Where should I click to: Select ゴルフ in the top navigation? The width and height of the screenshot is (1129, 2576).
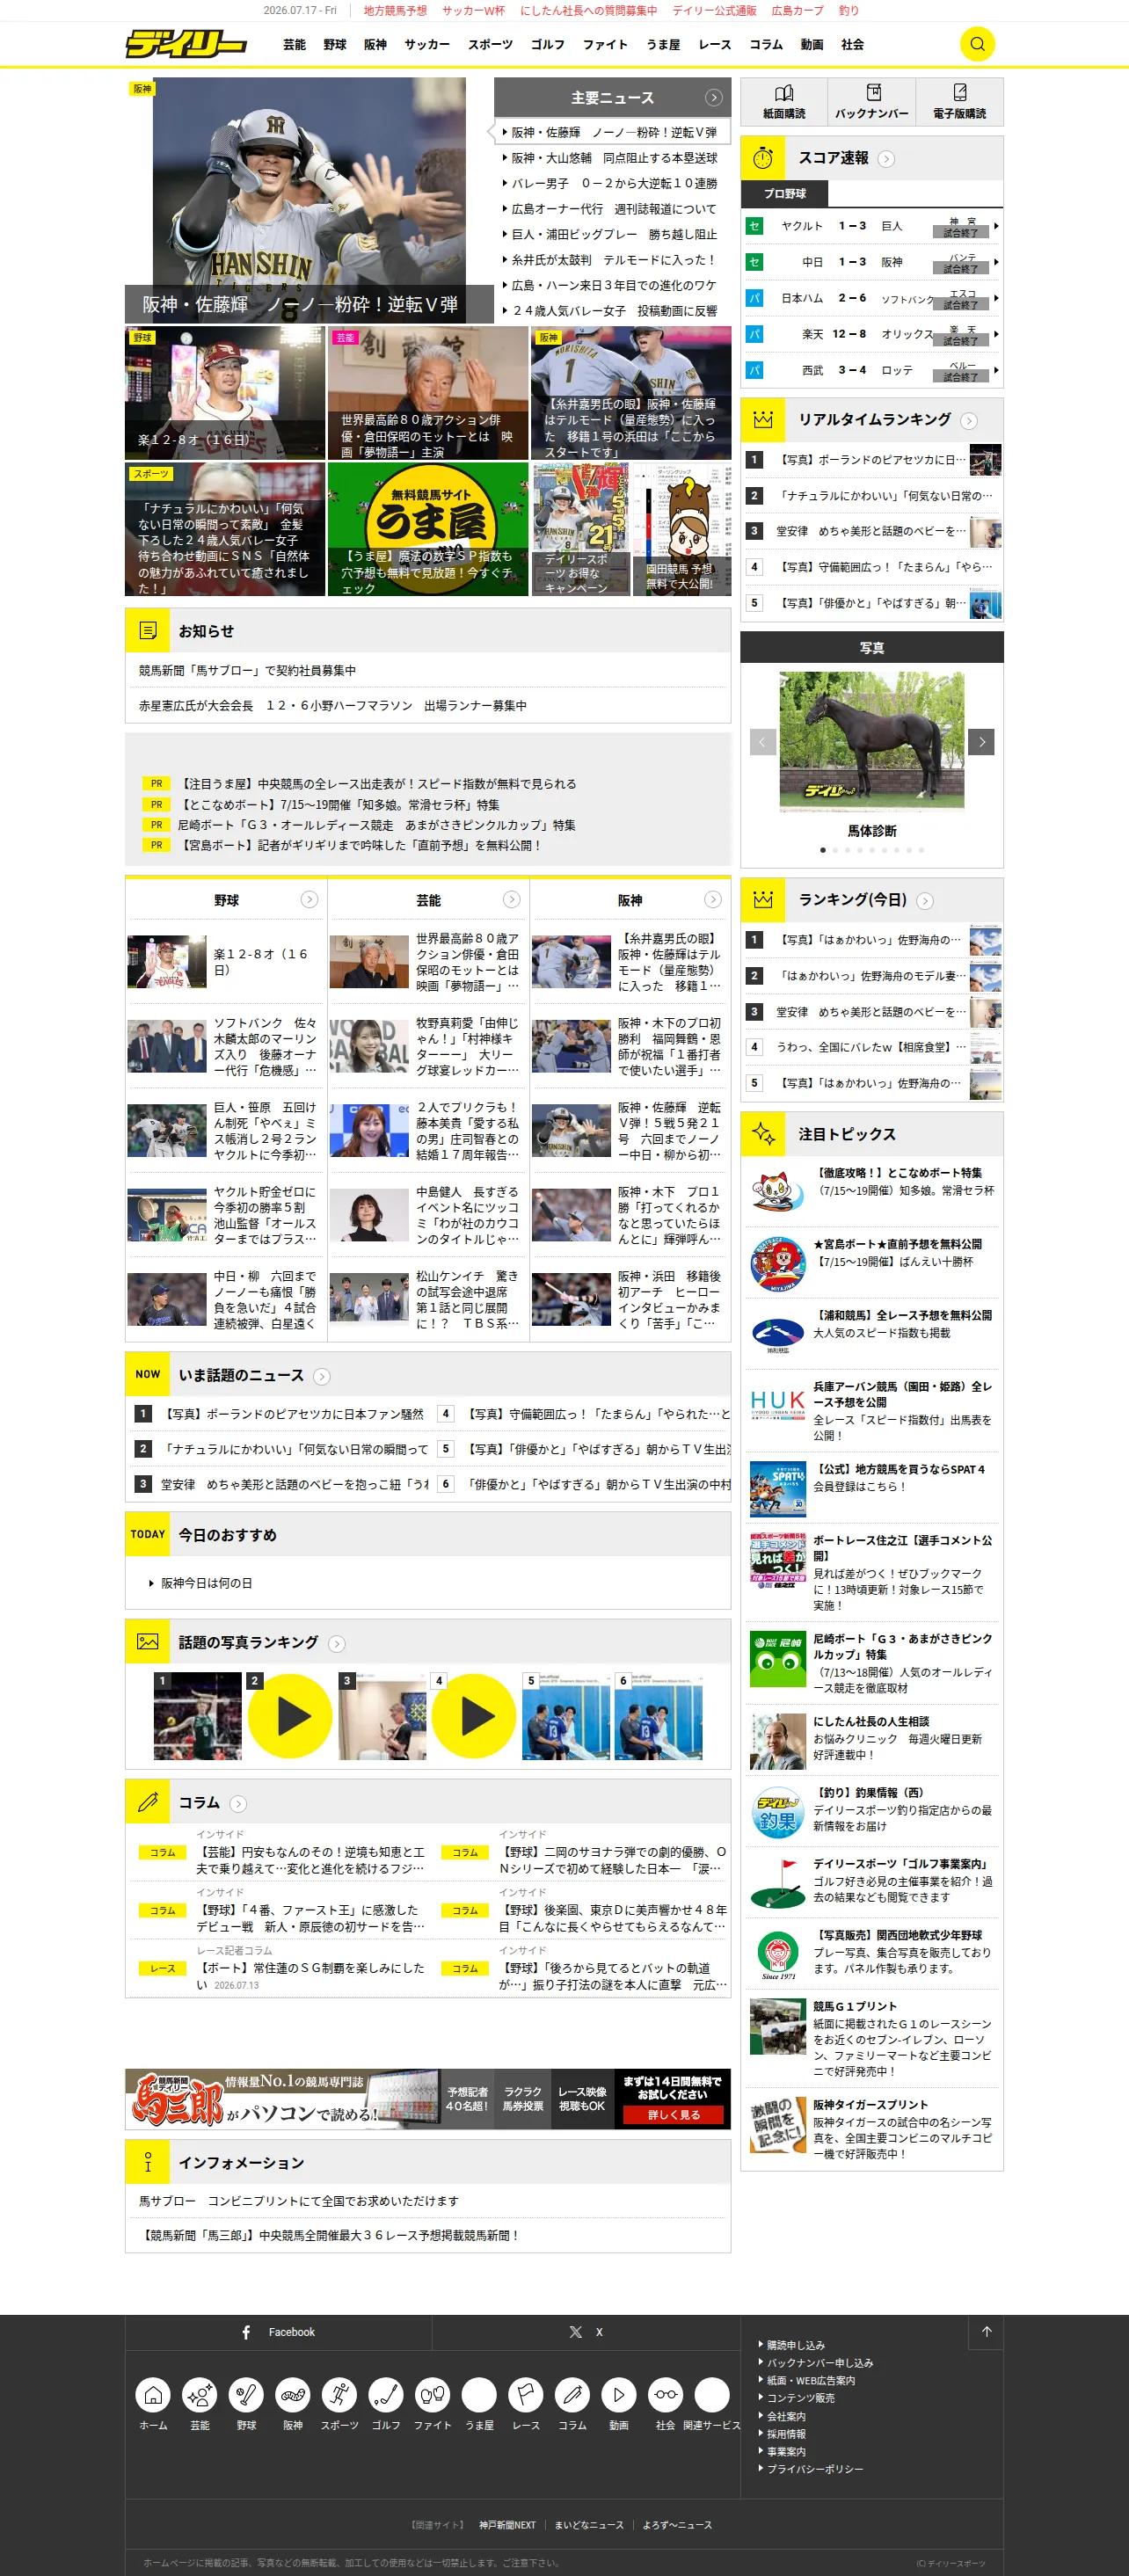pyautogui.click(x=547, y=45)
